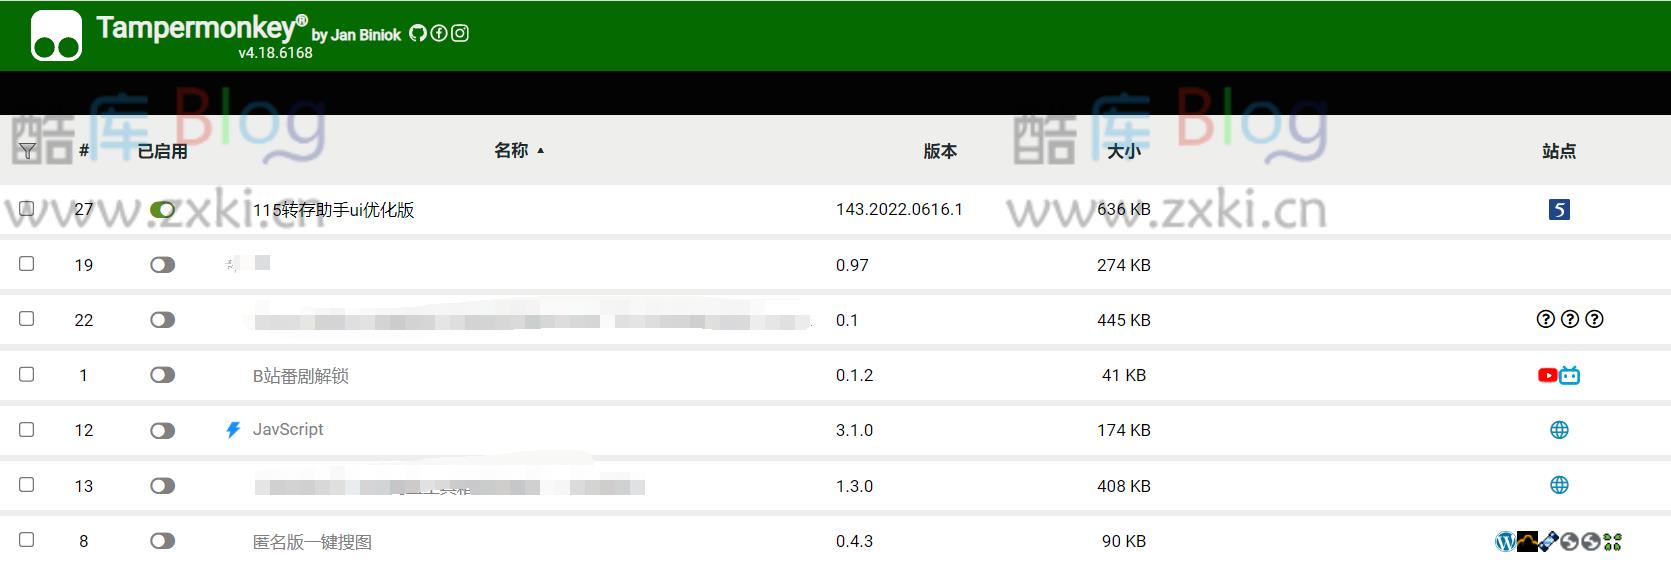This screenshot has height=565, width=1671.
Task: Click the v4.18.6168 version text
Action: 275,53
